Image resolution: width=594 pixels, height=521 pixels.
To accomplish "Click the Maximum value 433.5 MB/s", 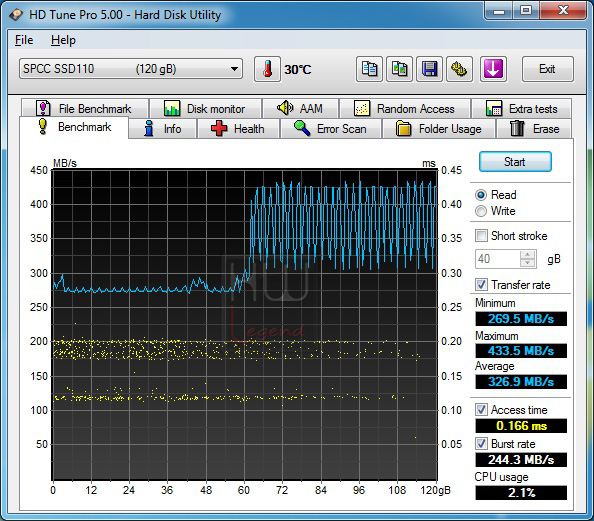I will coord(521,350).
